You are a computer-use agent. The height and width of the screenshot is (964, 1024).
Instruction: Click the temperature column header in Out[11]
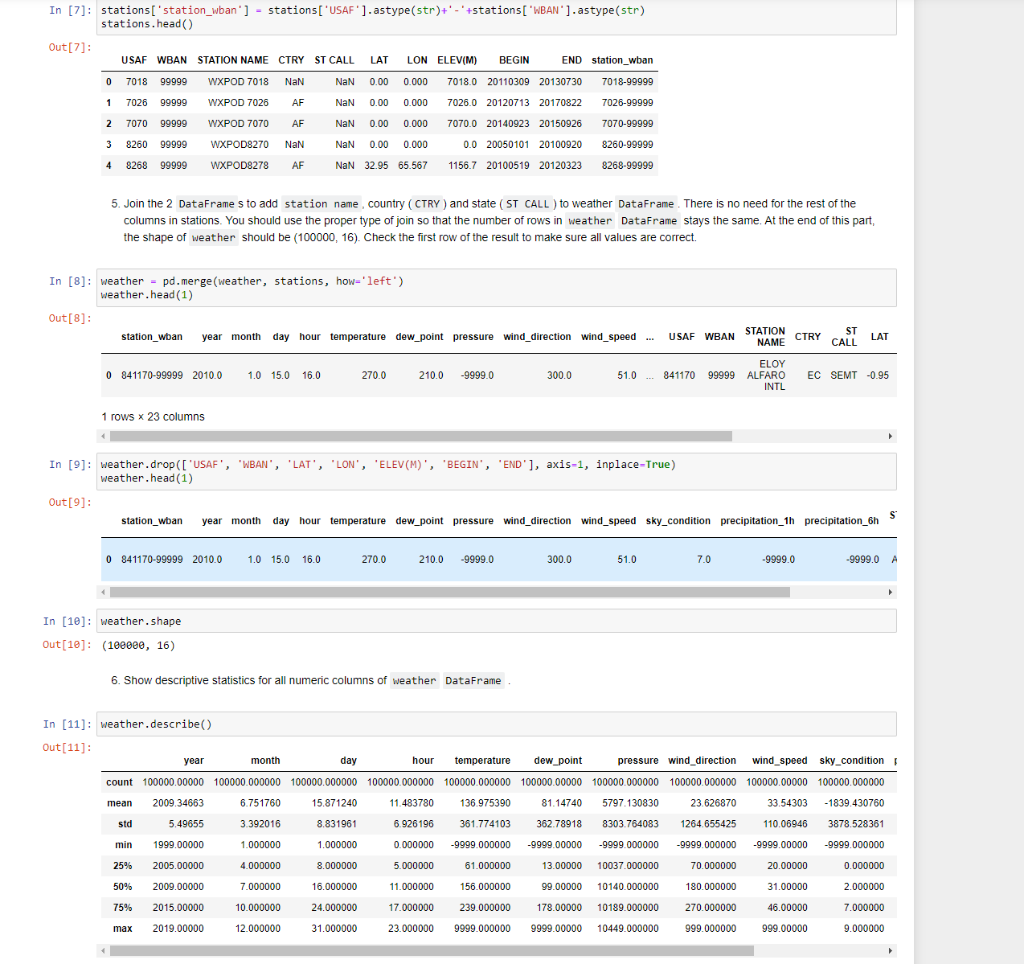pyautogui.click(x=481, y=760)
